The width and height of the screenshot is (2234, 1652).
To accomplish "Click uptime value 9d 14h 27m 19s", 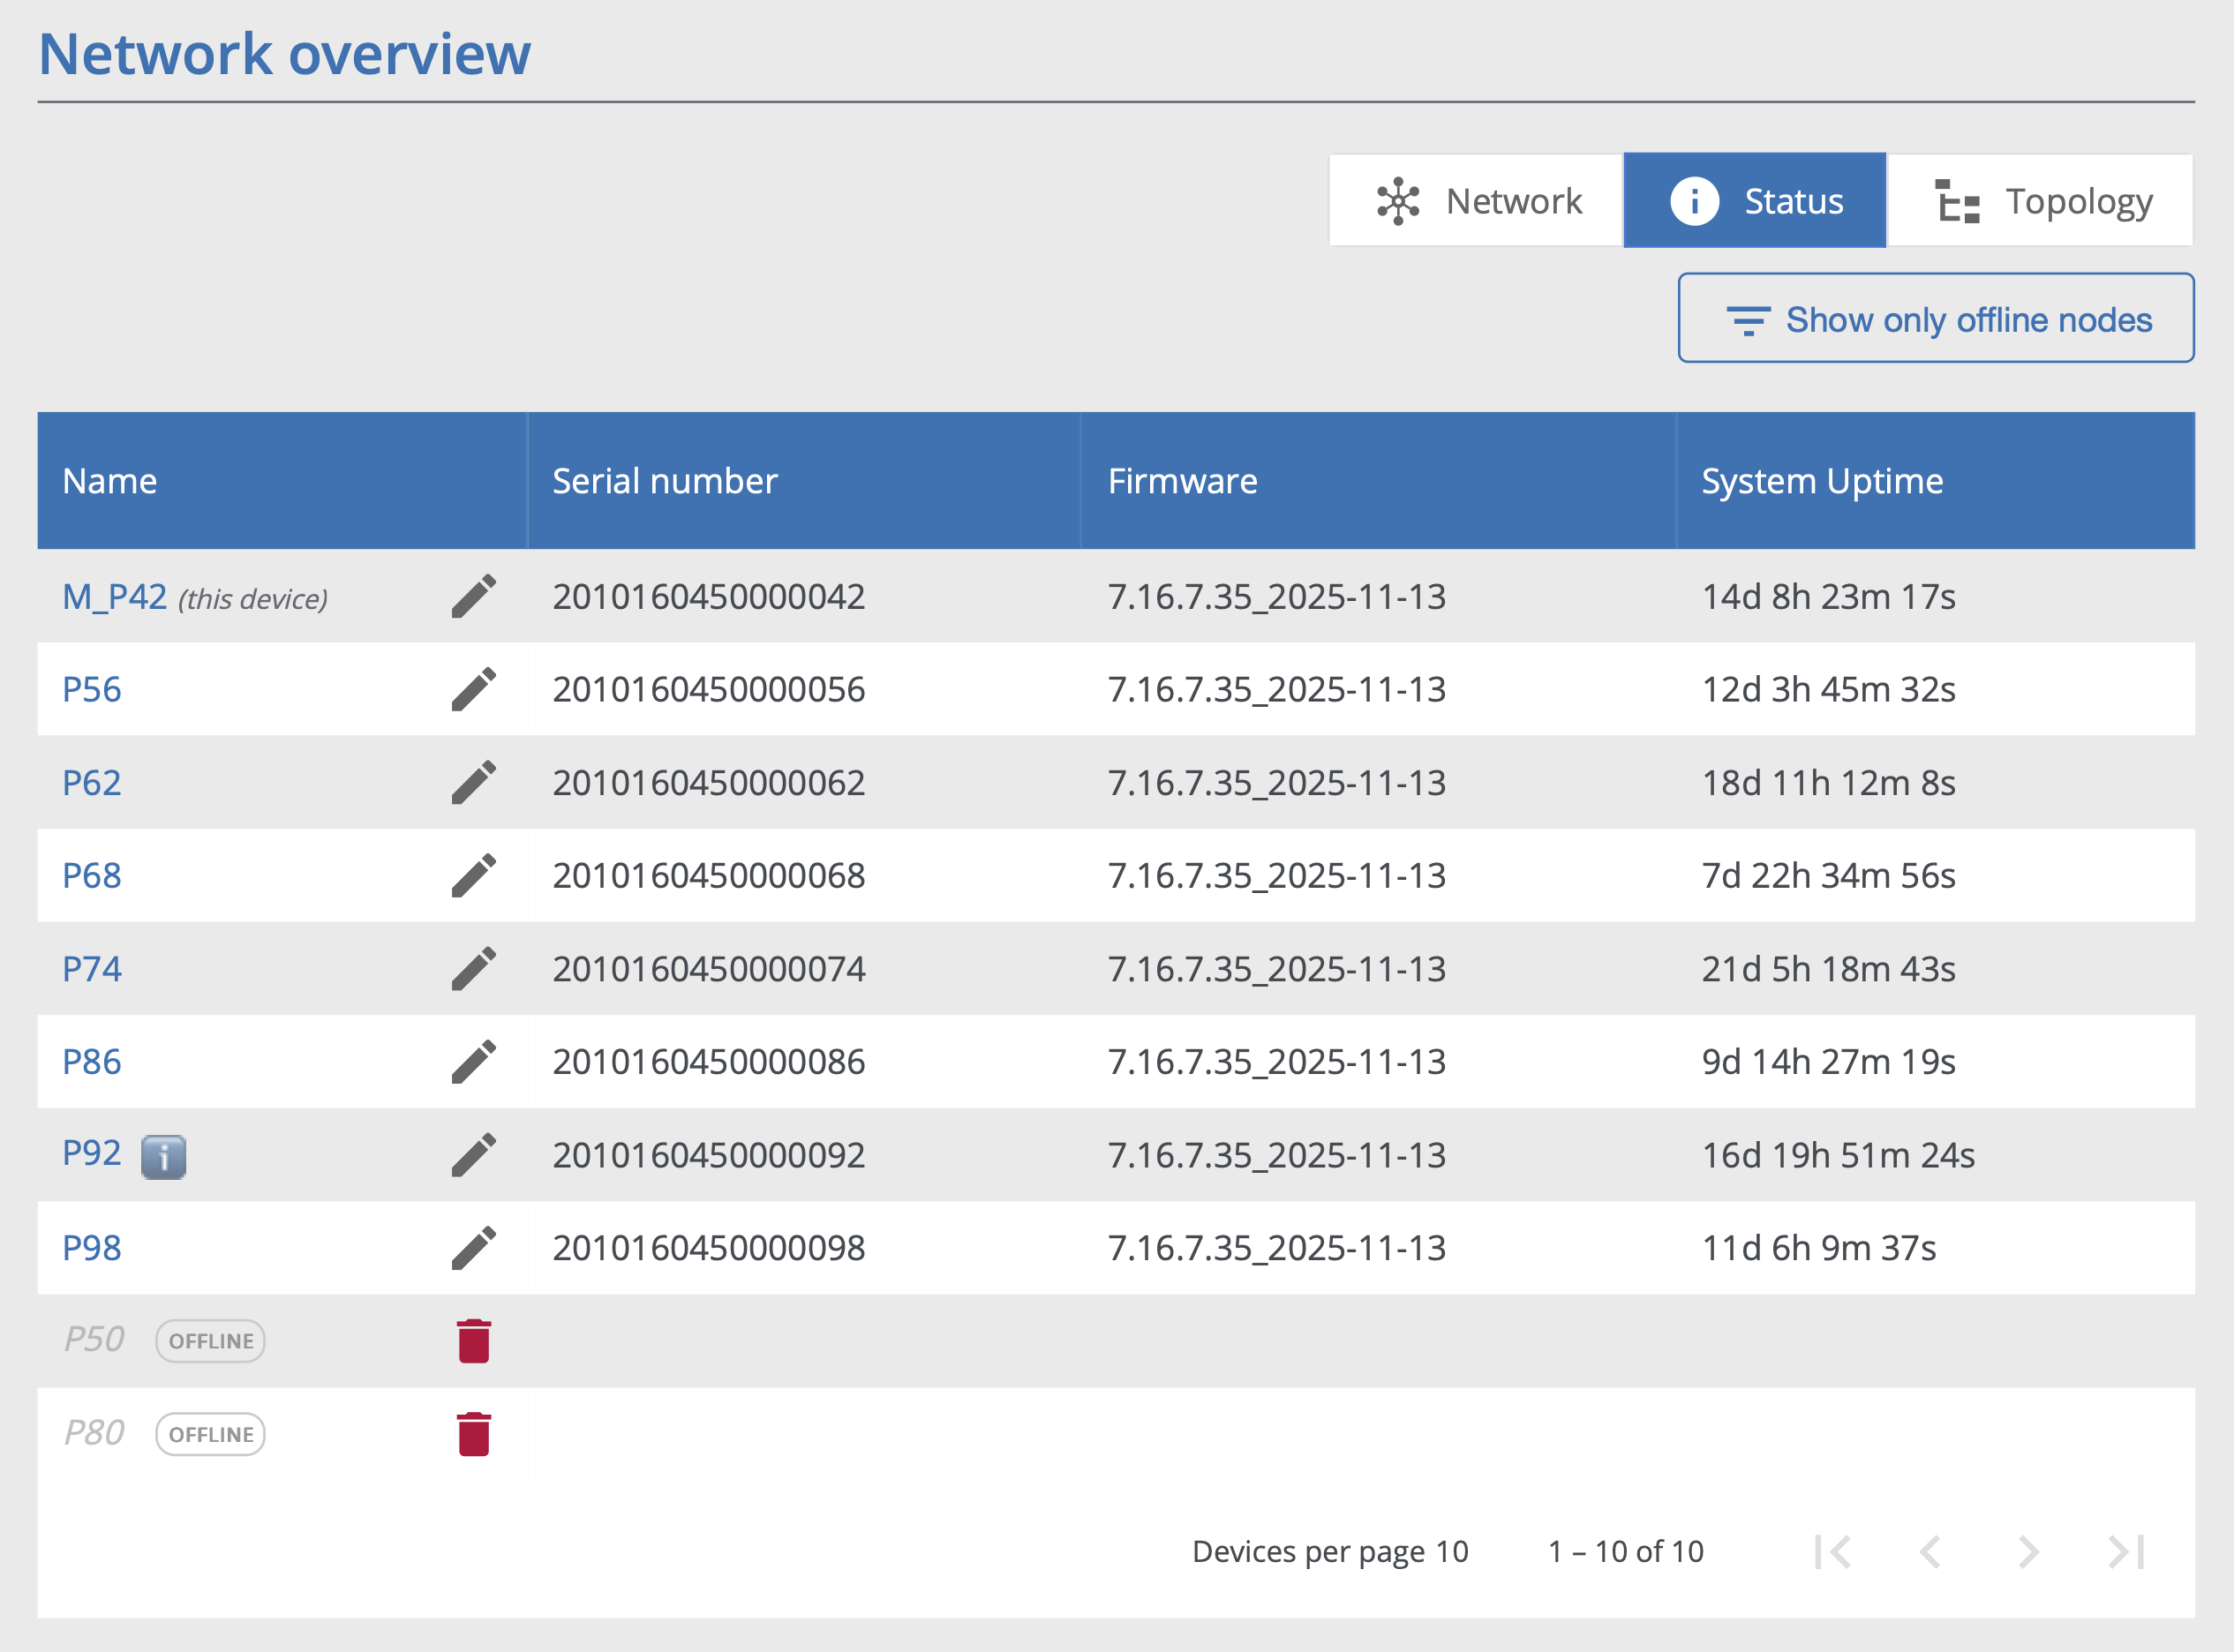I will 1829,1061.
